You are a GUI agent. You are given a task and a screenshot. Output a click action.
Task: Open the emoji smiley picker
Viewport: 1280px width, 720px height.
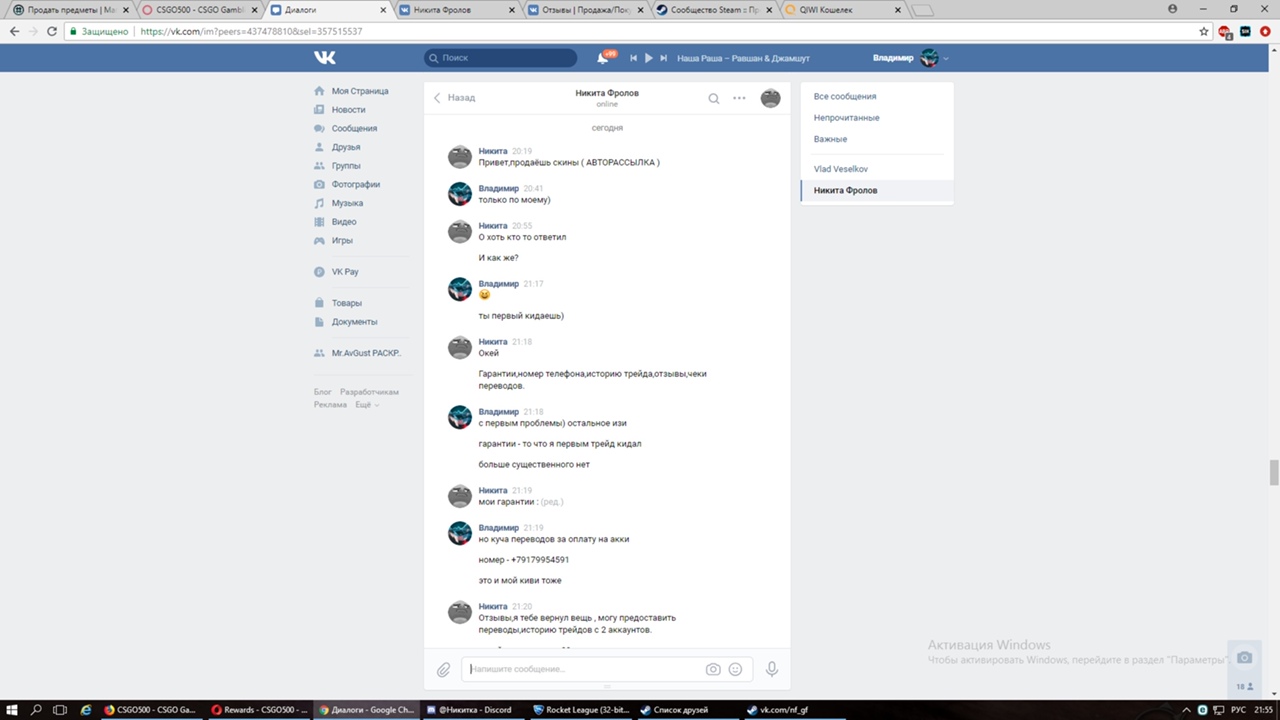(735, 669)
